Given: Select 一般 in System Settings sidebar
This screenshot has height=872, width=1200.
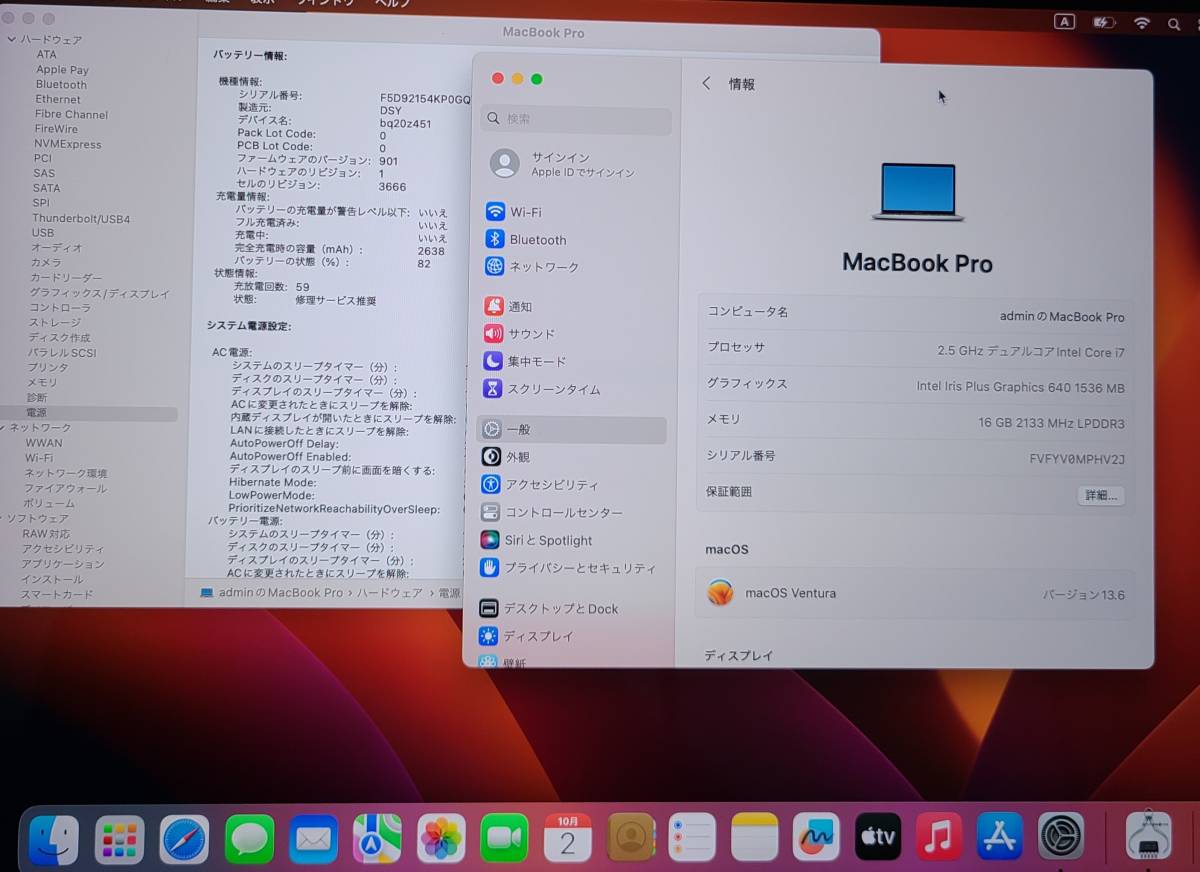Looking at the screenshot, I should pos(572,430).
